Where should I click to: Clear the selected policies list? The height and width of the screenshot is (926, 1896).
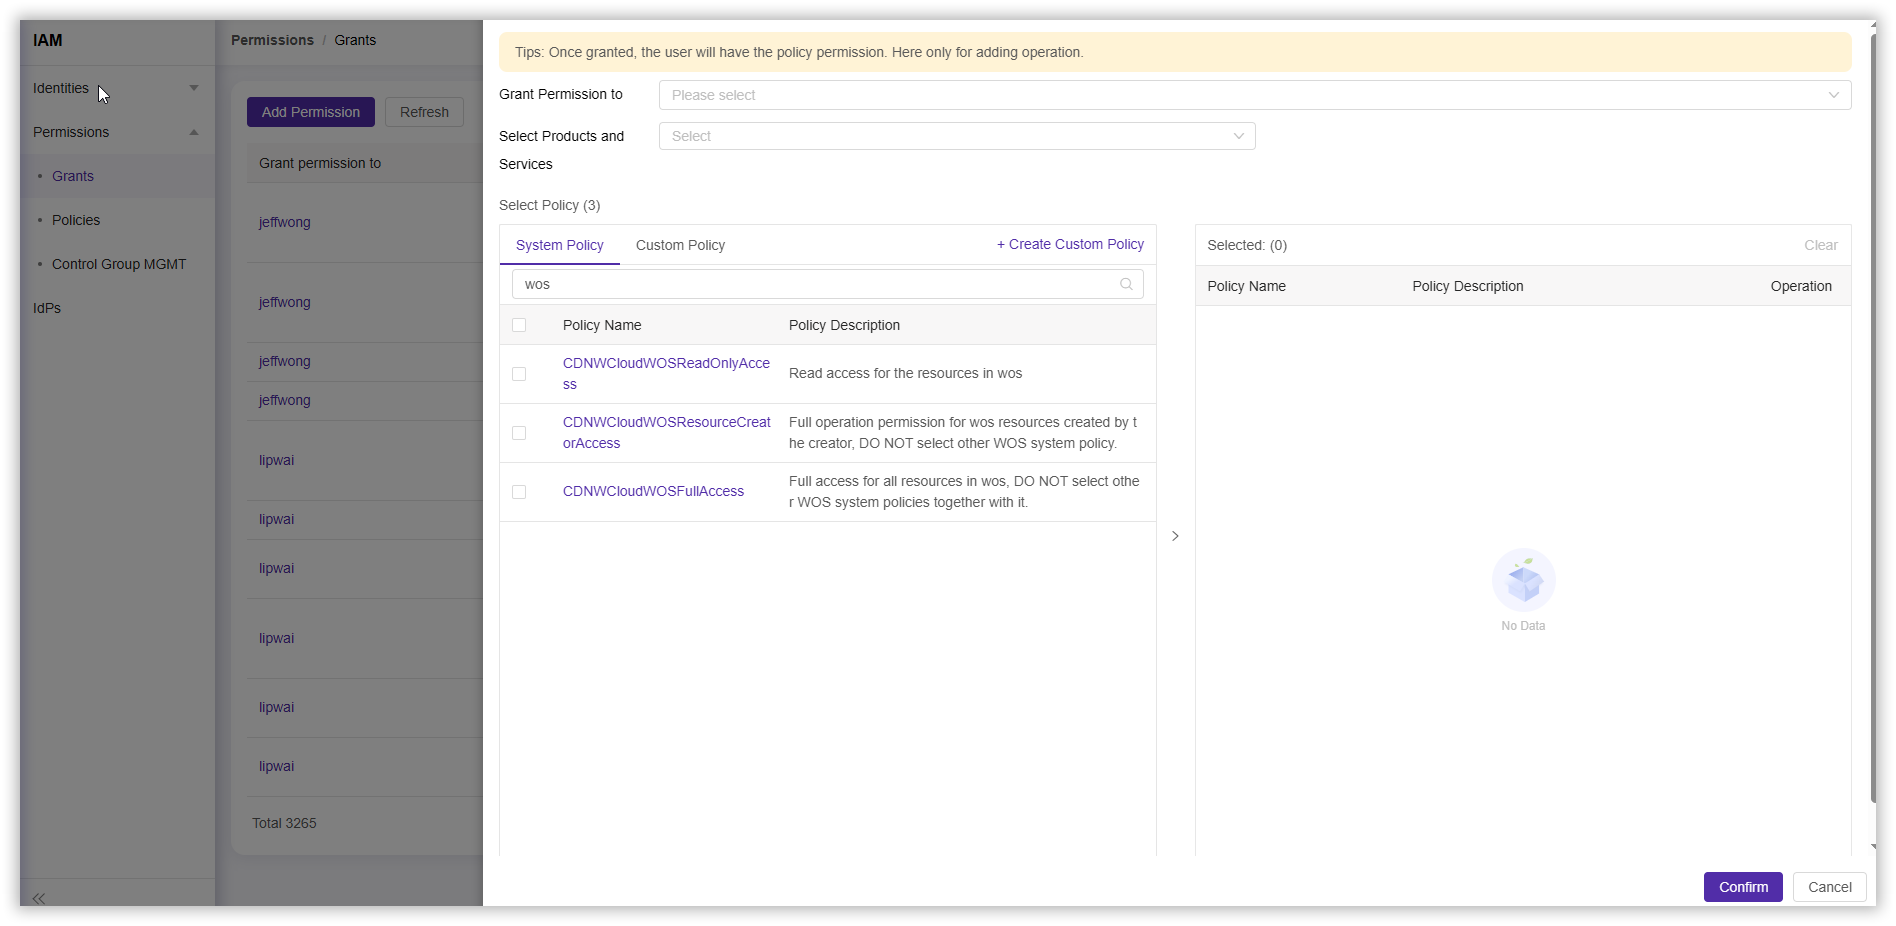click(x=1820, y=245)
